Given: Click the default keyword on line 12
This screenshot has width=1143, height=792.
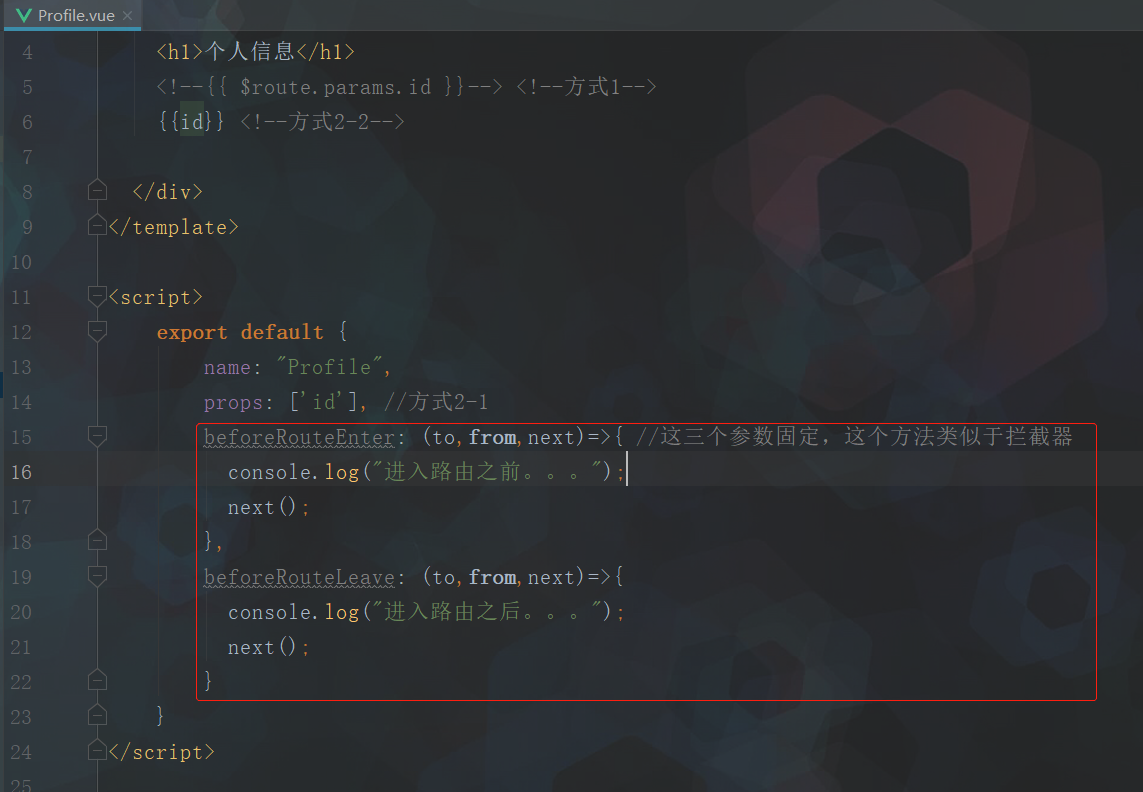Looking at the screenshot, I should click(x=281, y=332).
